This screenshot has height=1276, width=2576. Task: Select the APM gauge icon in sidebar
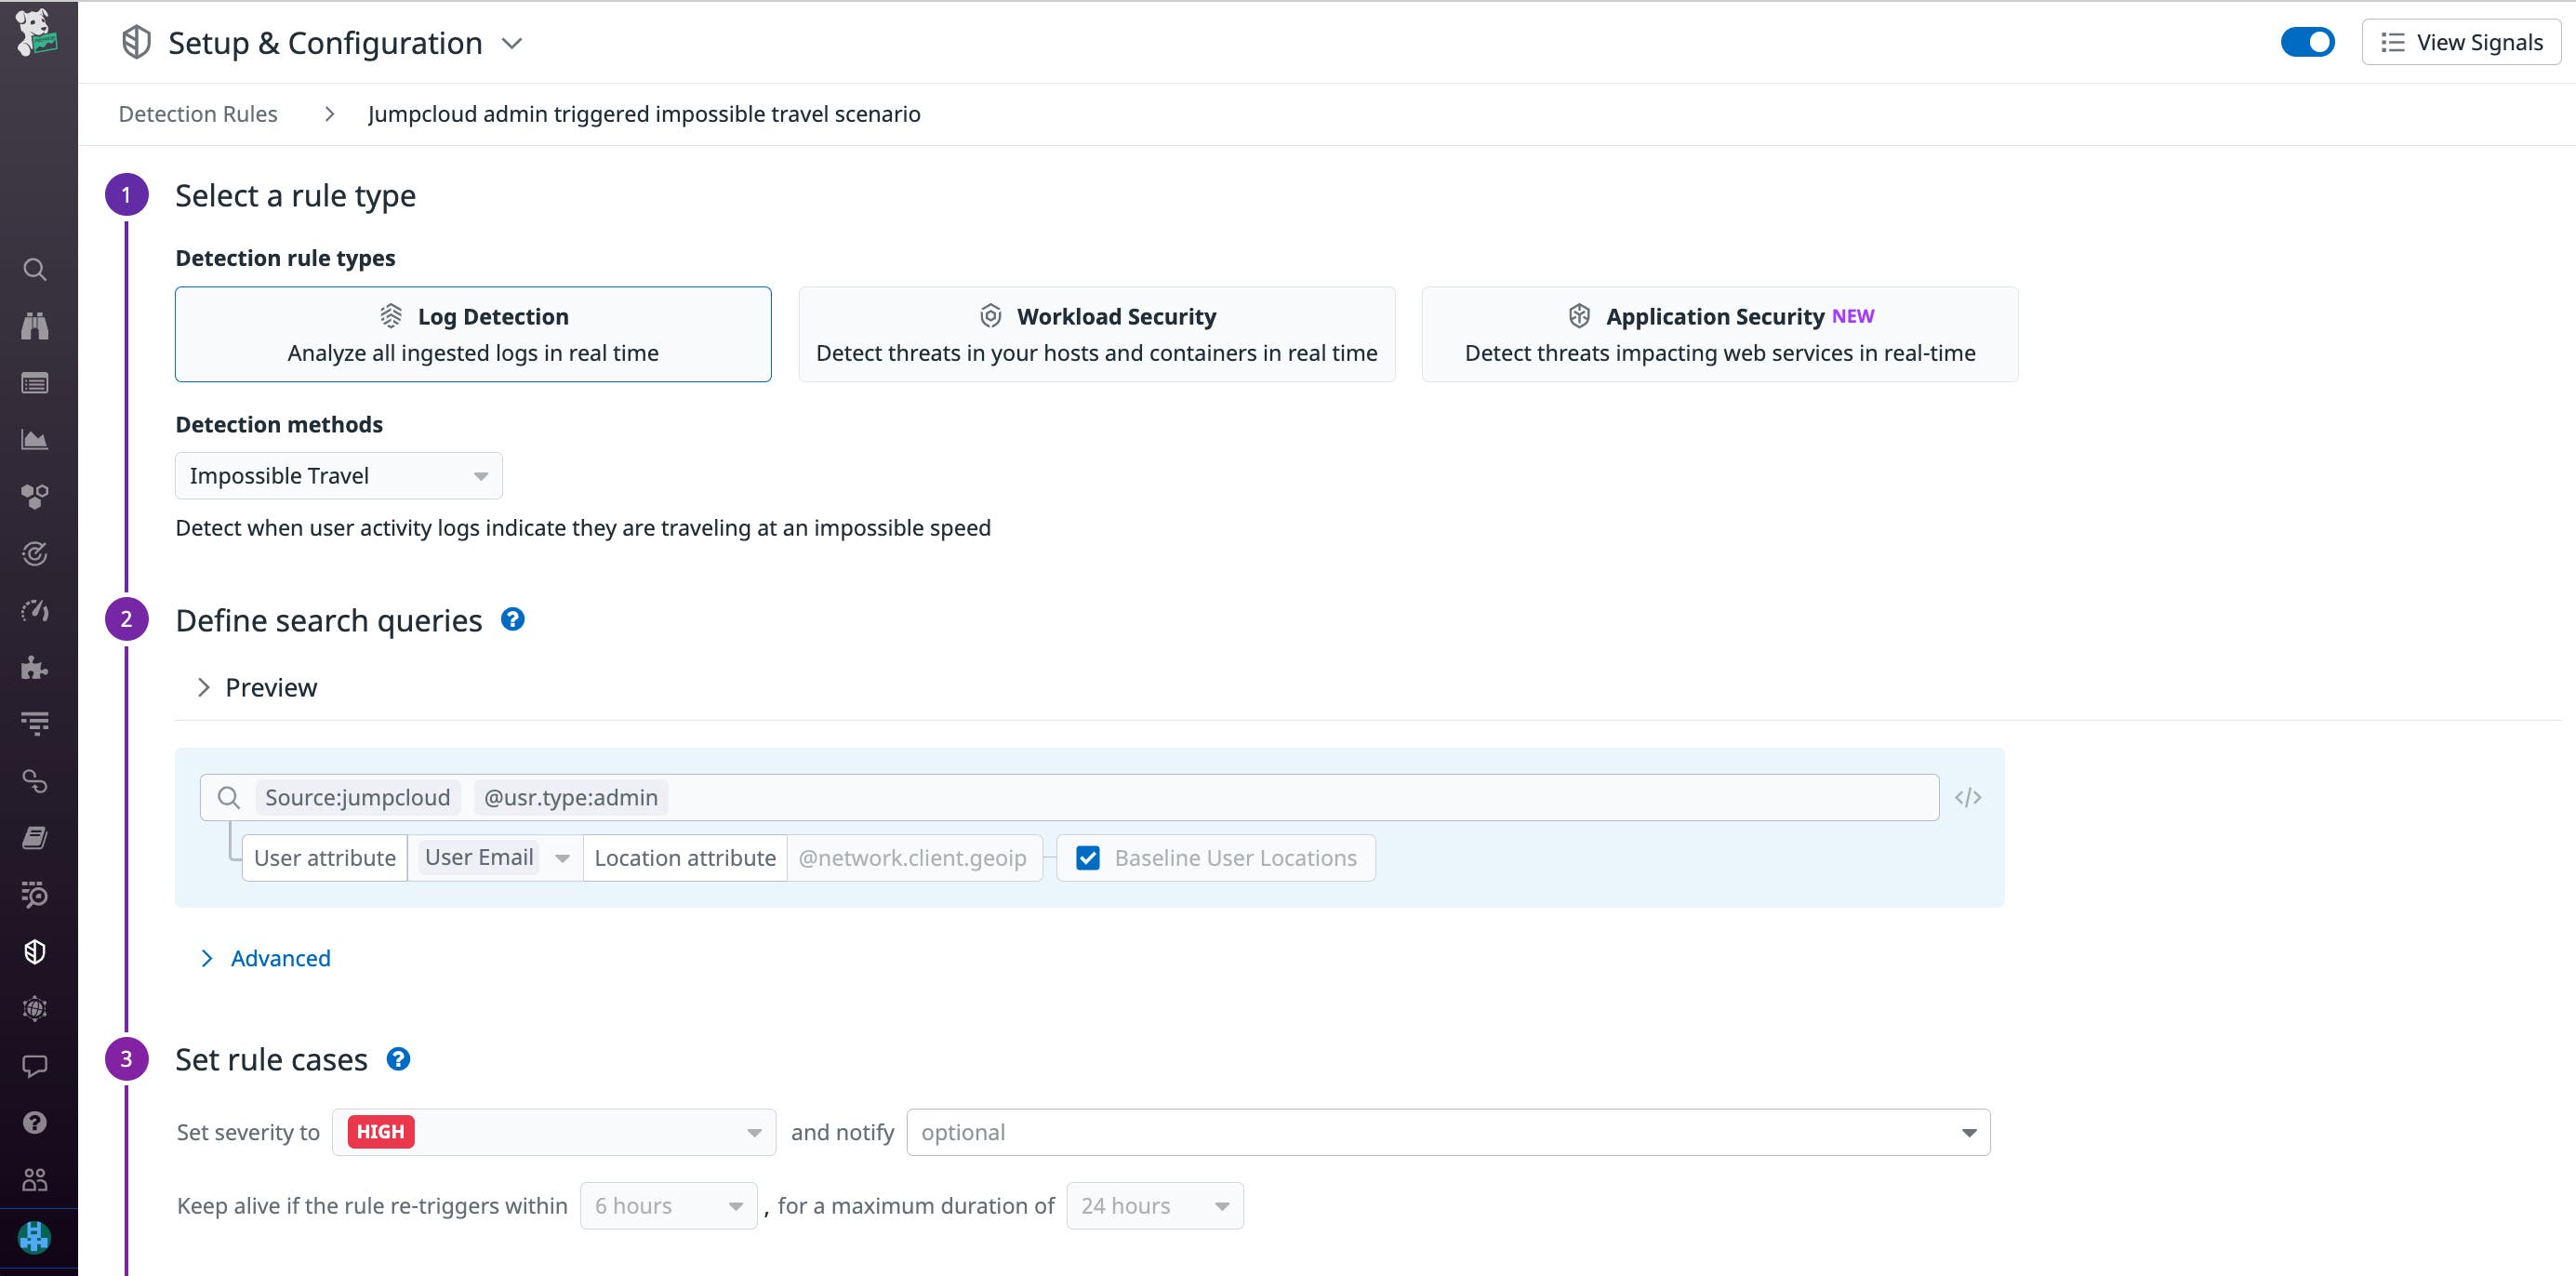point(35,610)
